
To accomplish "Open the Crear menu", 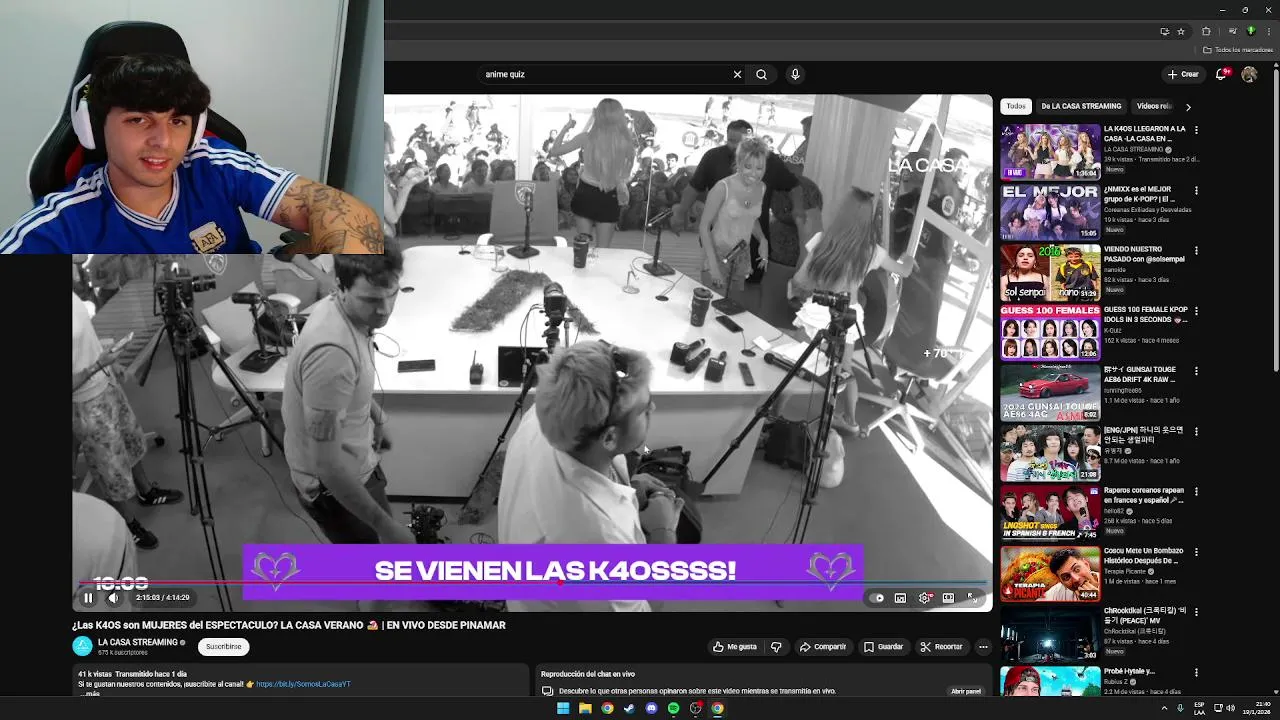I will coord(1183,74).
